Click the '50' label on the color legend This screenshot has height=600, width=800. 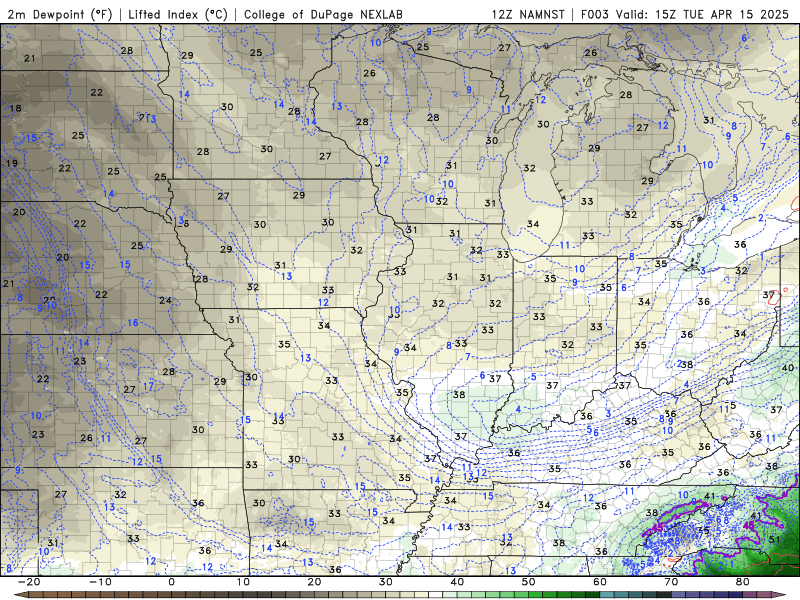coord(529,582)
